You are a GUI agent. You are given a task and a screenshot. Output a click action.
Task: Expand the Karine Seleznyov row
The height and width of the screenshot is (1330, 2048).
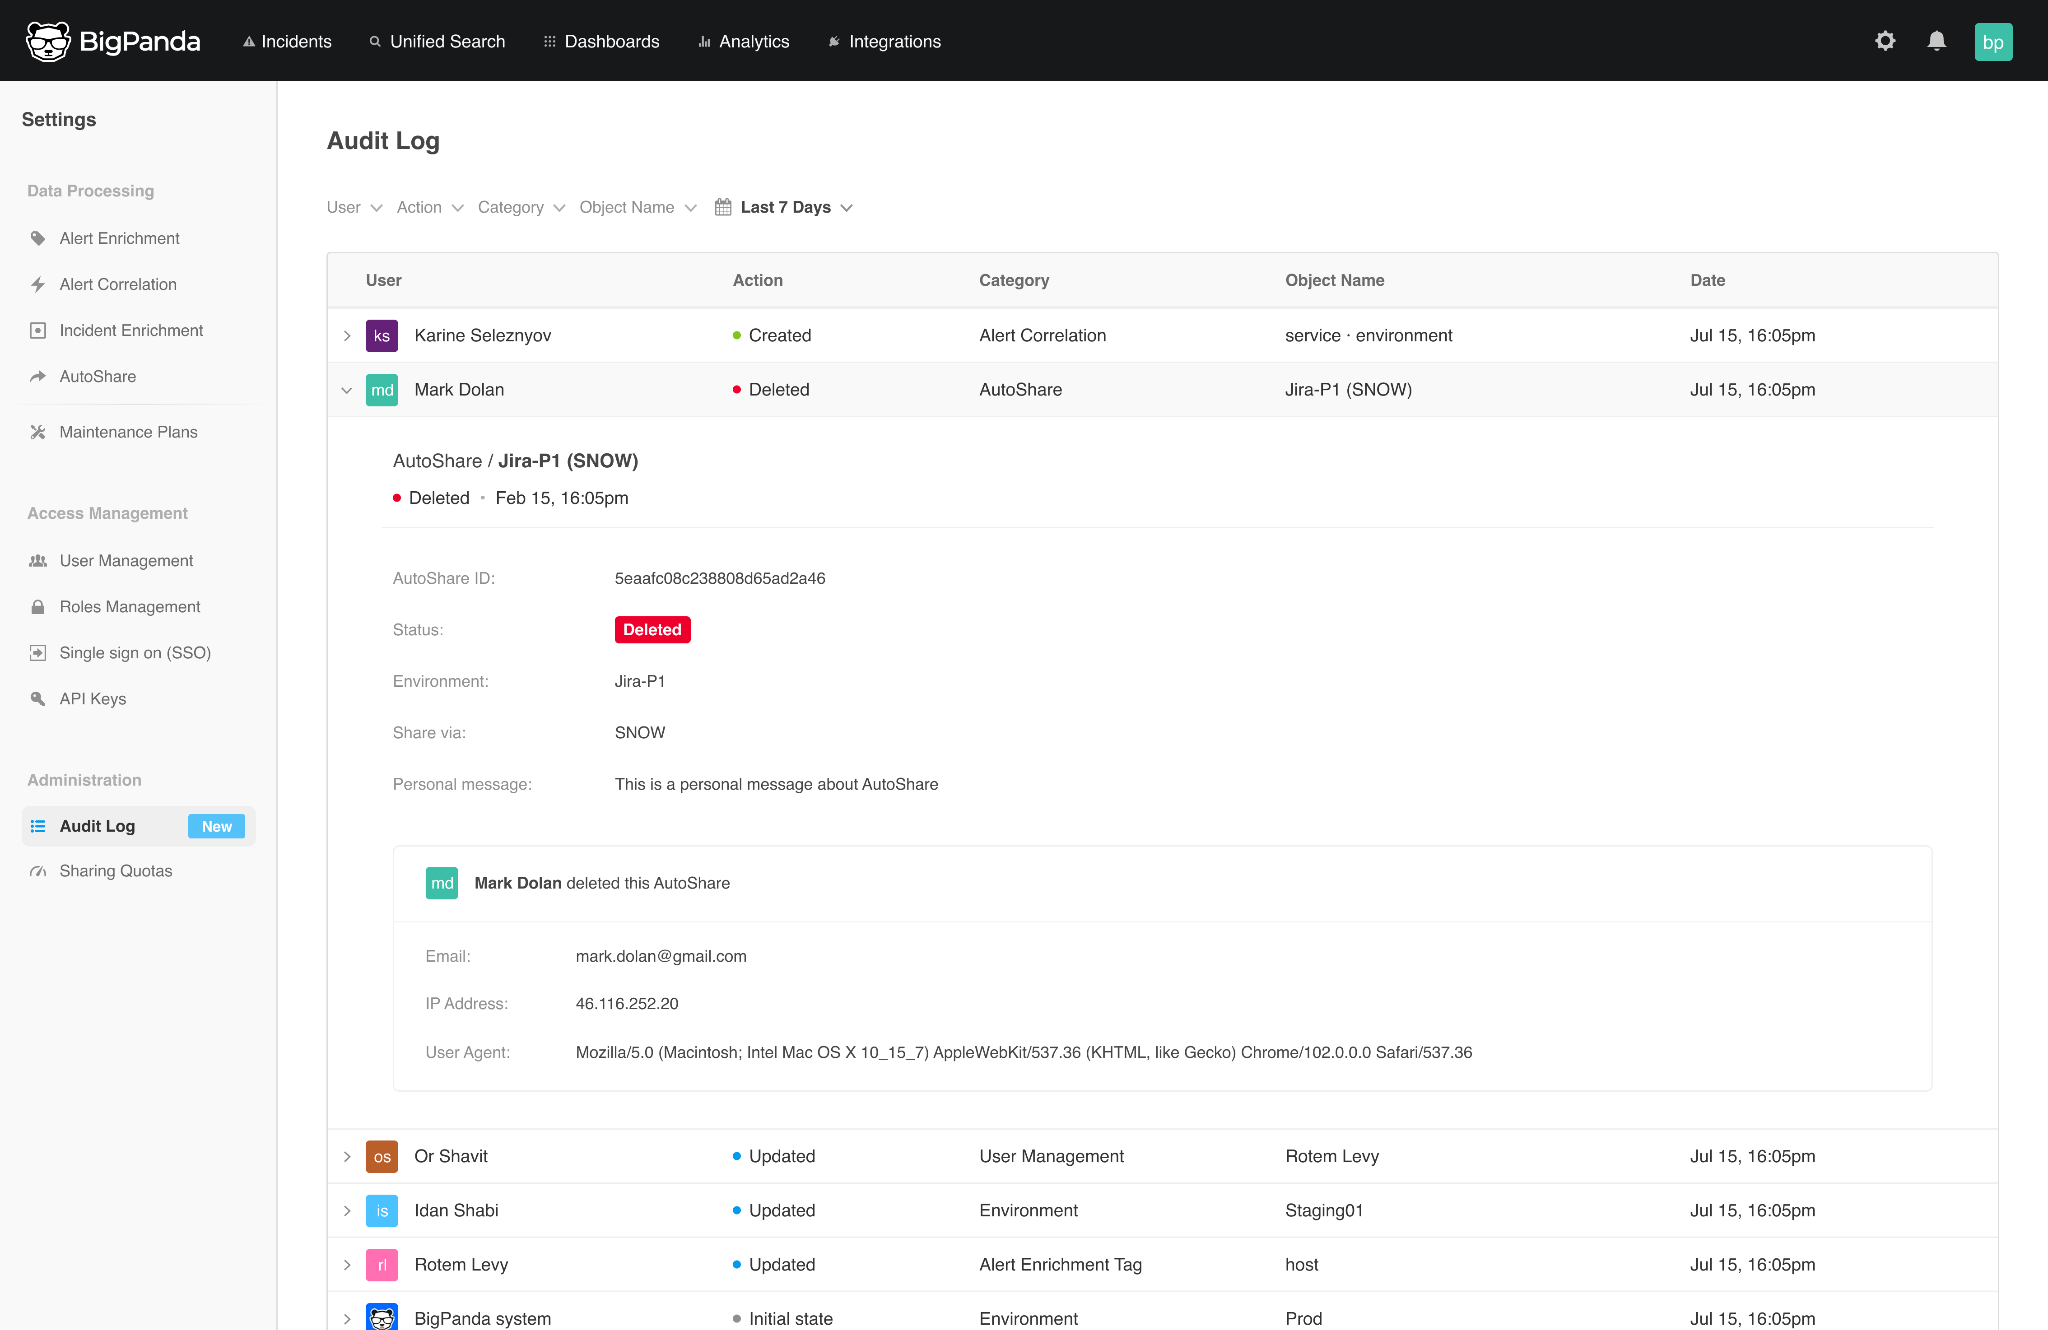[x=347, y=336]
